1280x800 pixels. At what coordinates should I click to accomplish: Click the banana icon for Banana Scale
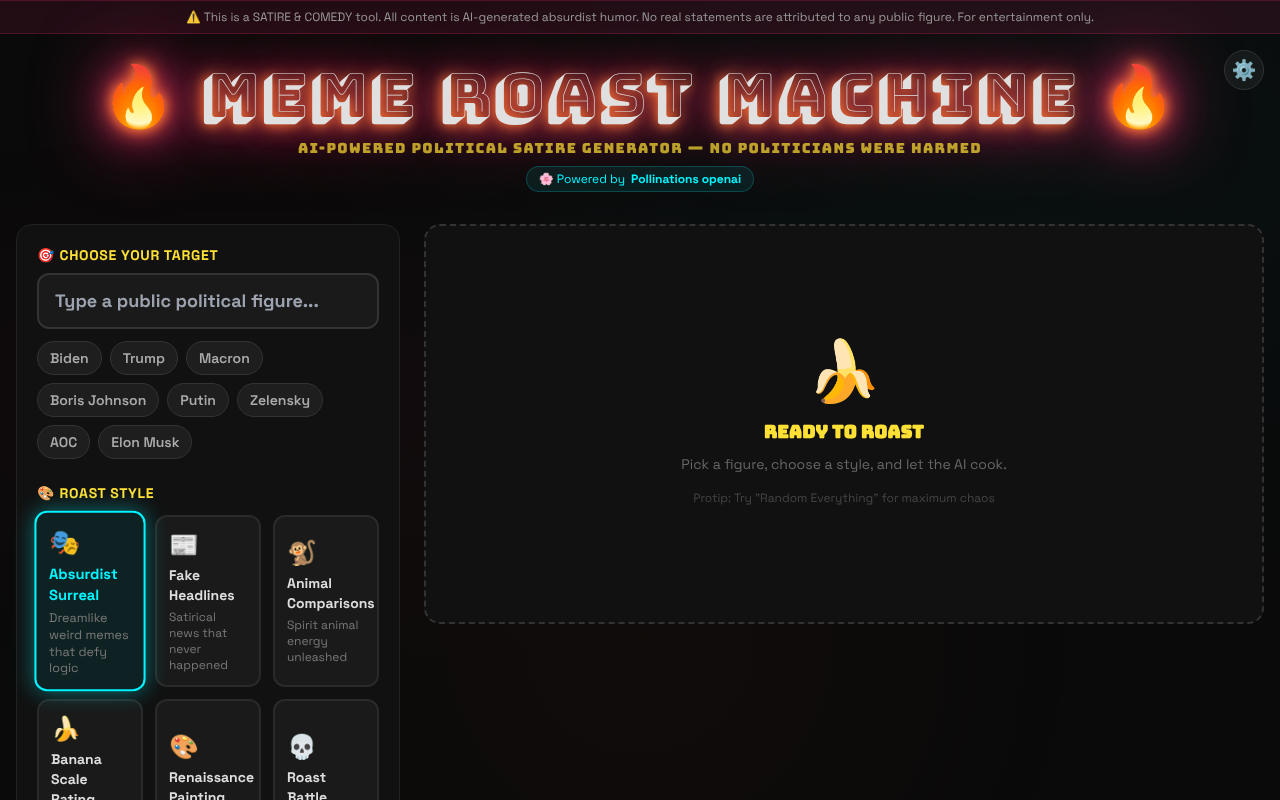66,729
